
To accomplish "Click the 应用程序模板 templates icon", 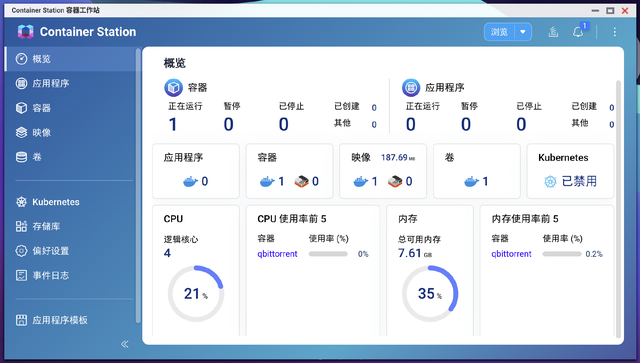I will pyautogui.click(x=21, y=320).
